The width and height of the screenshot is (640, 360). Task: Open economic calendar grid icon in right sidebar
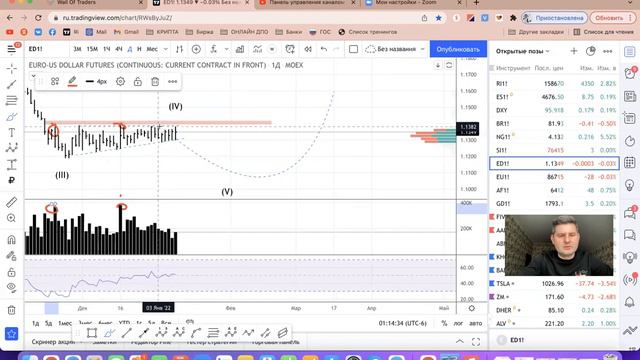[630, 162]
